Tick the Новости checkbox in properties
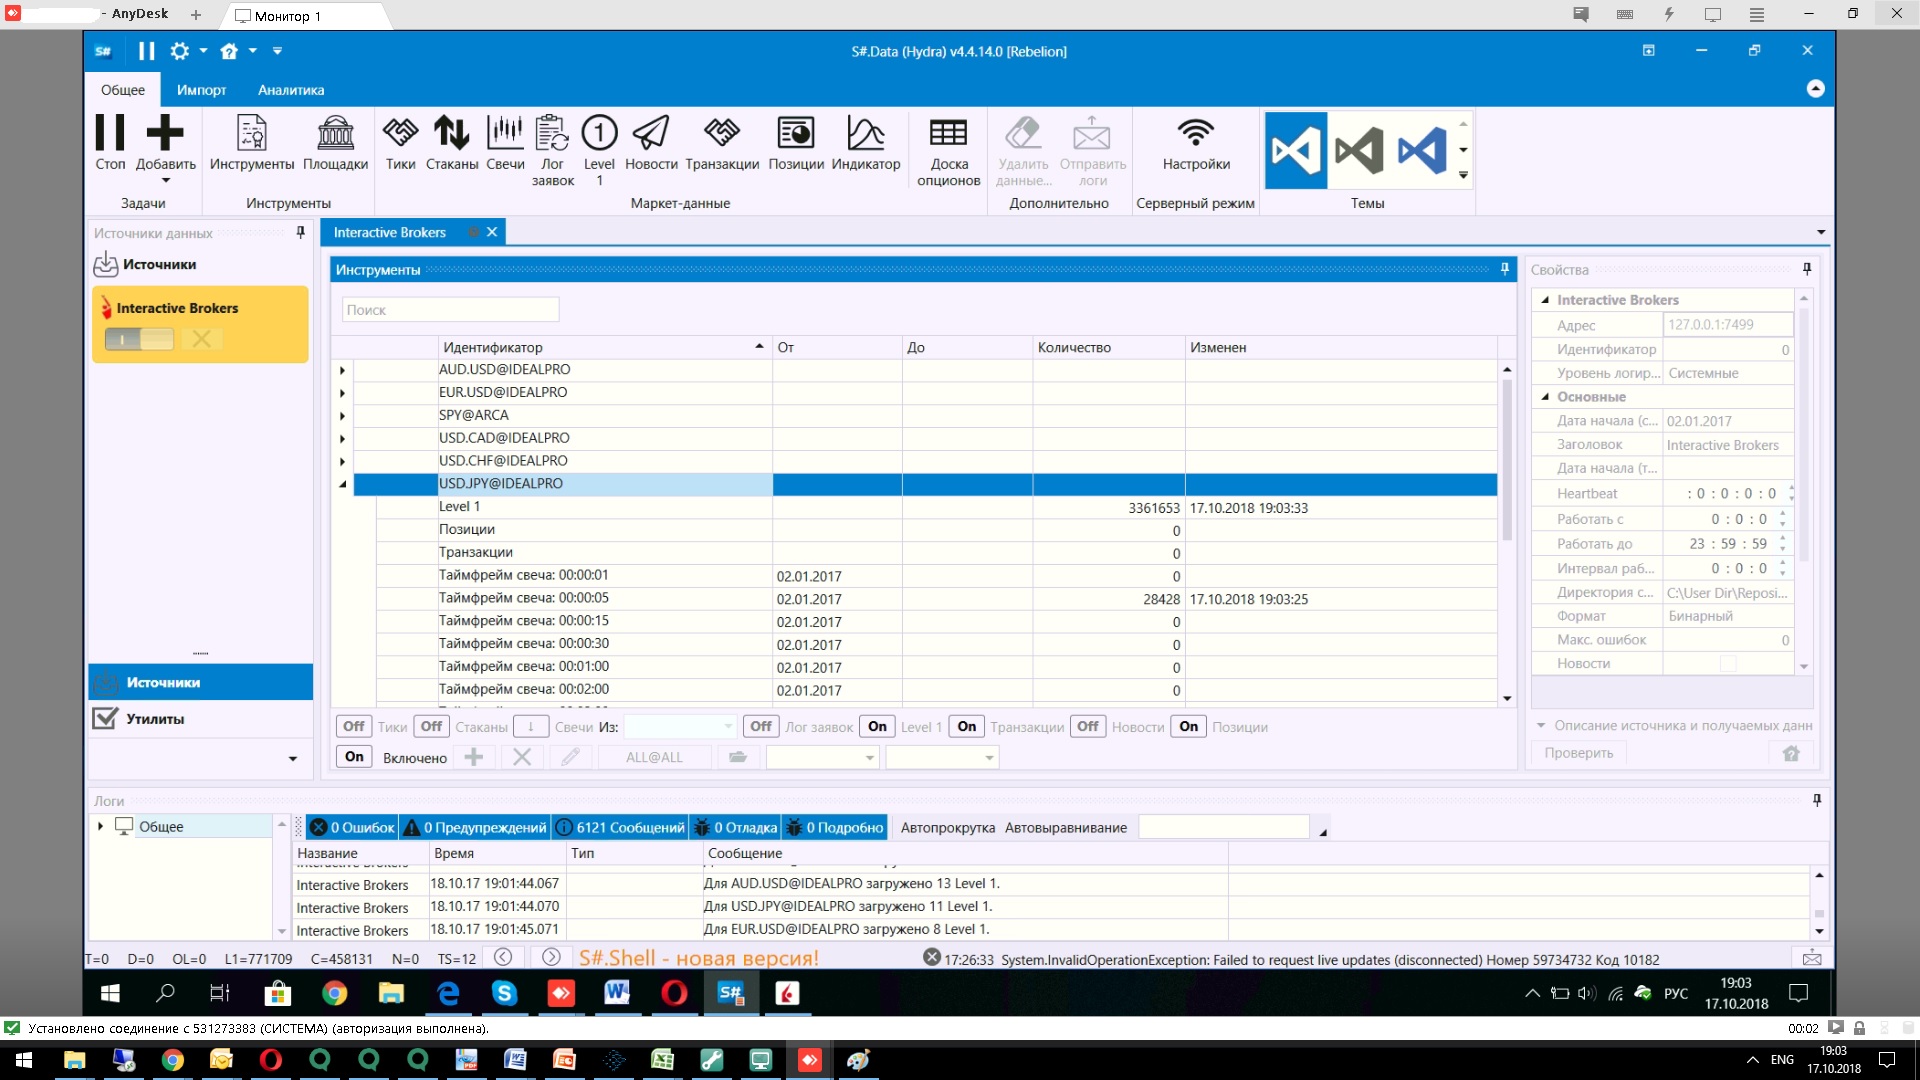1920x1080 pixels. tap(1728, 664)
